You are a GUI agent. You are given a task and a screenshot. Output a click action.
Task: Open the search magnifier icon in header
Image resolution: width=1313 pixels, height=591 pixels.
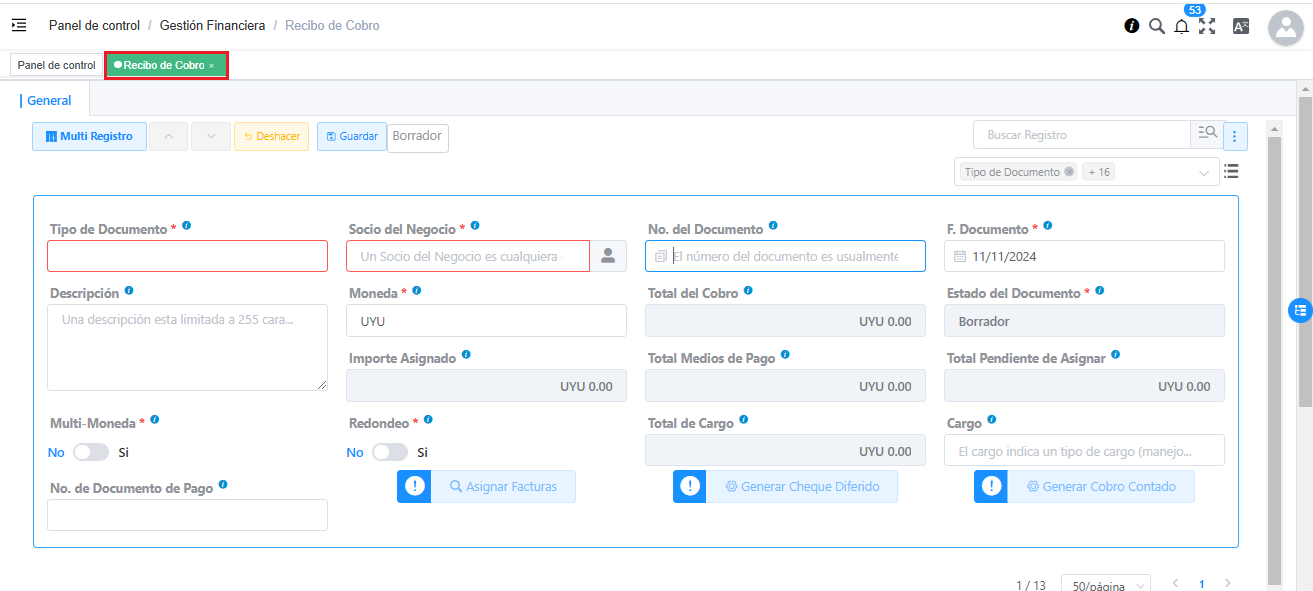coord(1156,26)
